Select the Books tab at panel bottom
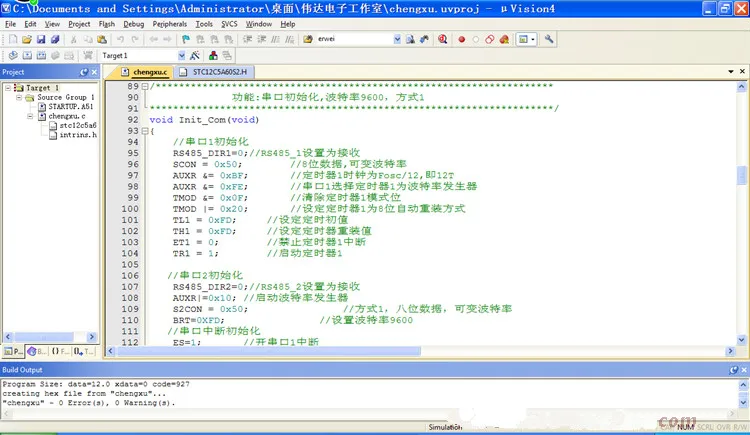The width and height of the screenshot is (750, 435). (37, 351)
